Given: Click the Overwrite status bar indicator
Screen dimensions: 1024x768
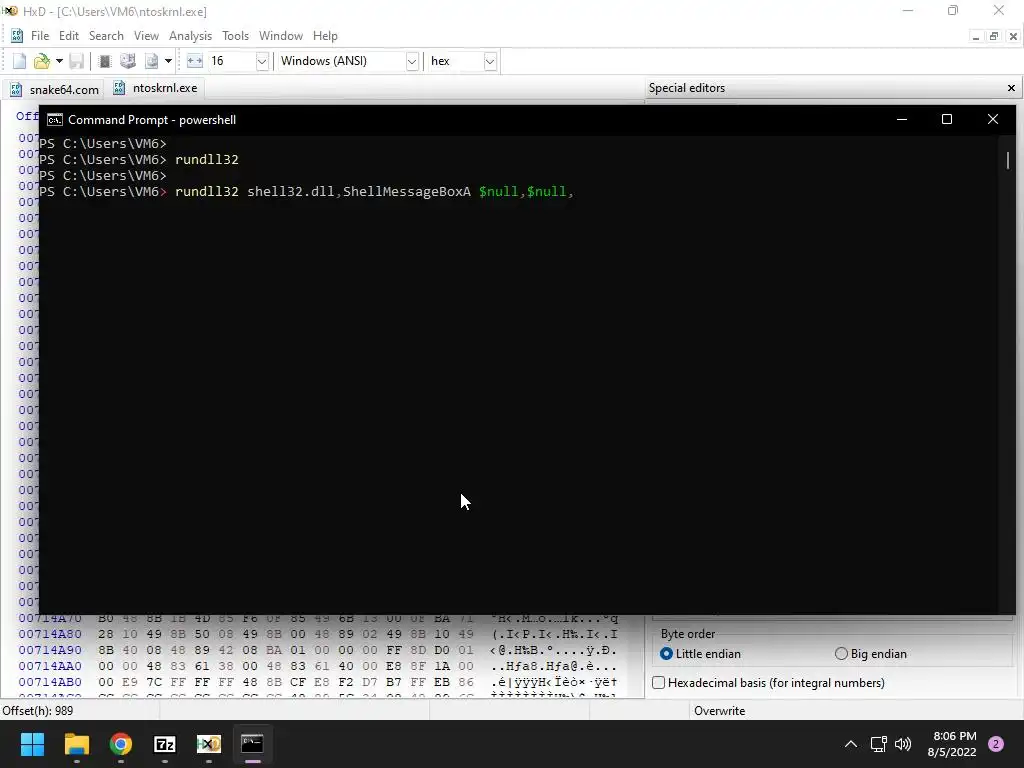Looking at the screenshot, I should pos(719,711).
